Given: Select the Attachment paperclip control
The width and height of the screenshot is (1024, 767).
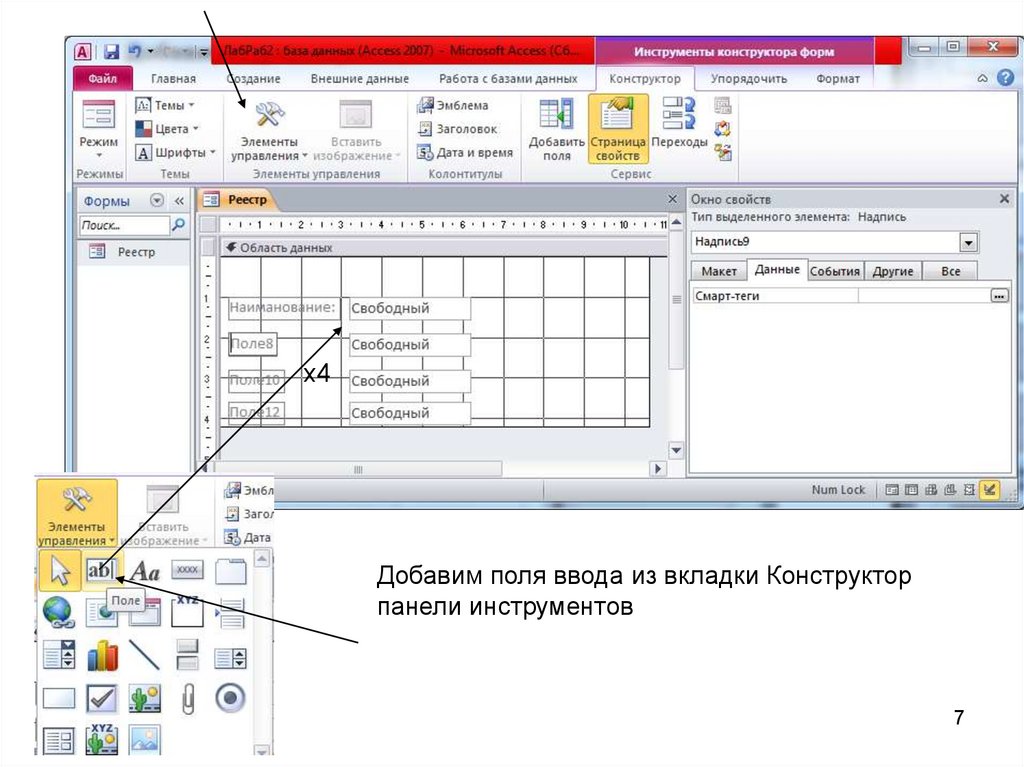Looking at the screenshot, I should [187, 699].
